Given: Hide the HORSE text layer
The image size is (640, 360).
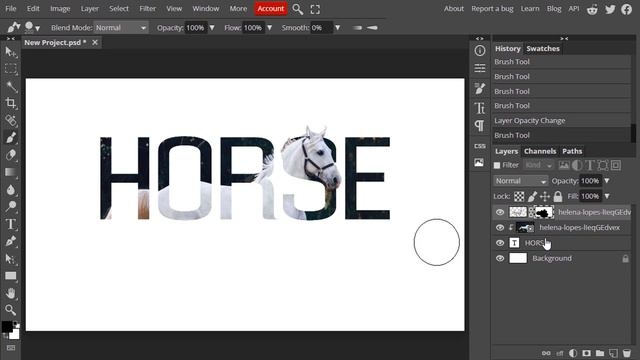Looking at the screenshot, I should 500,243.
